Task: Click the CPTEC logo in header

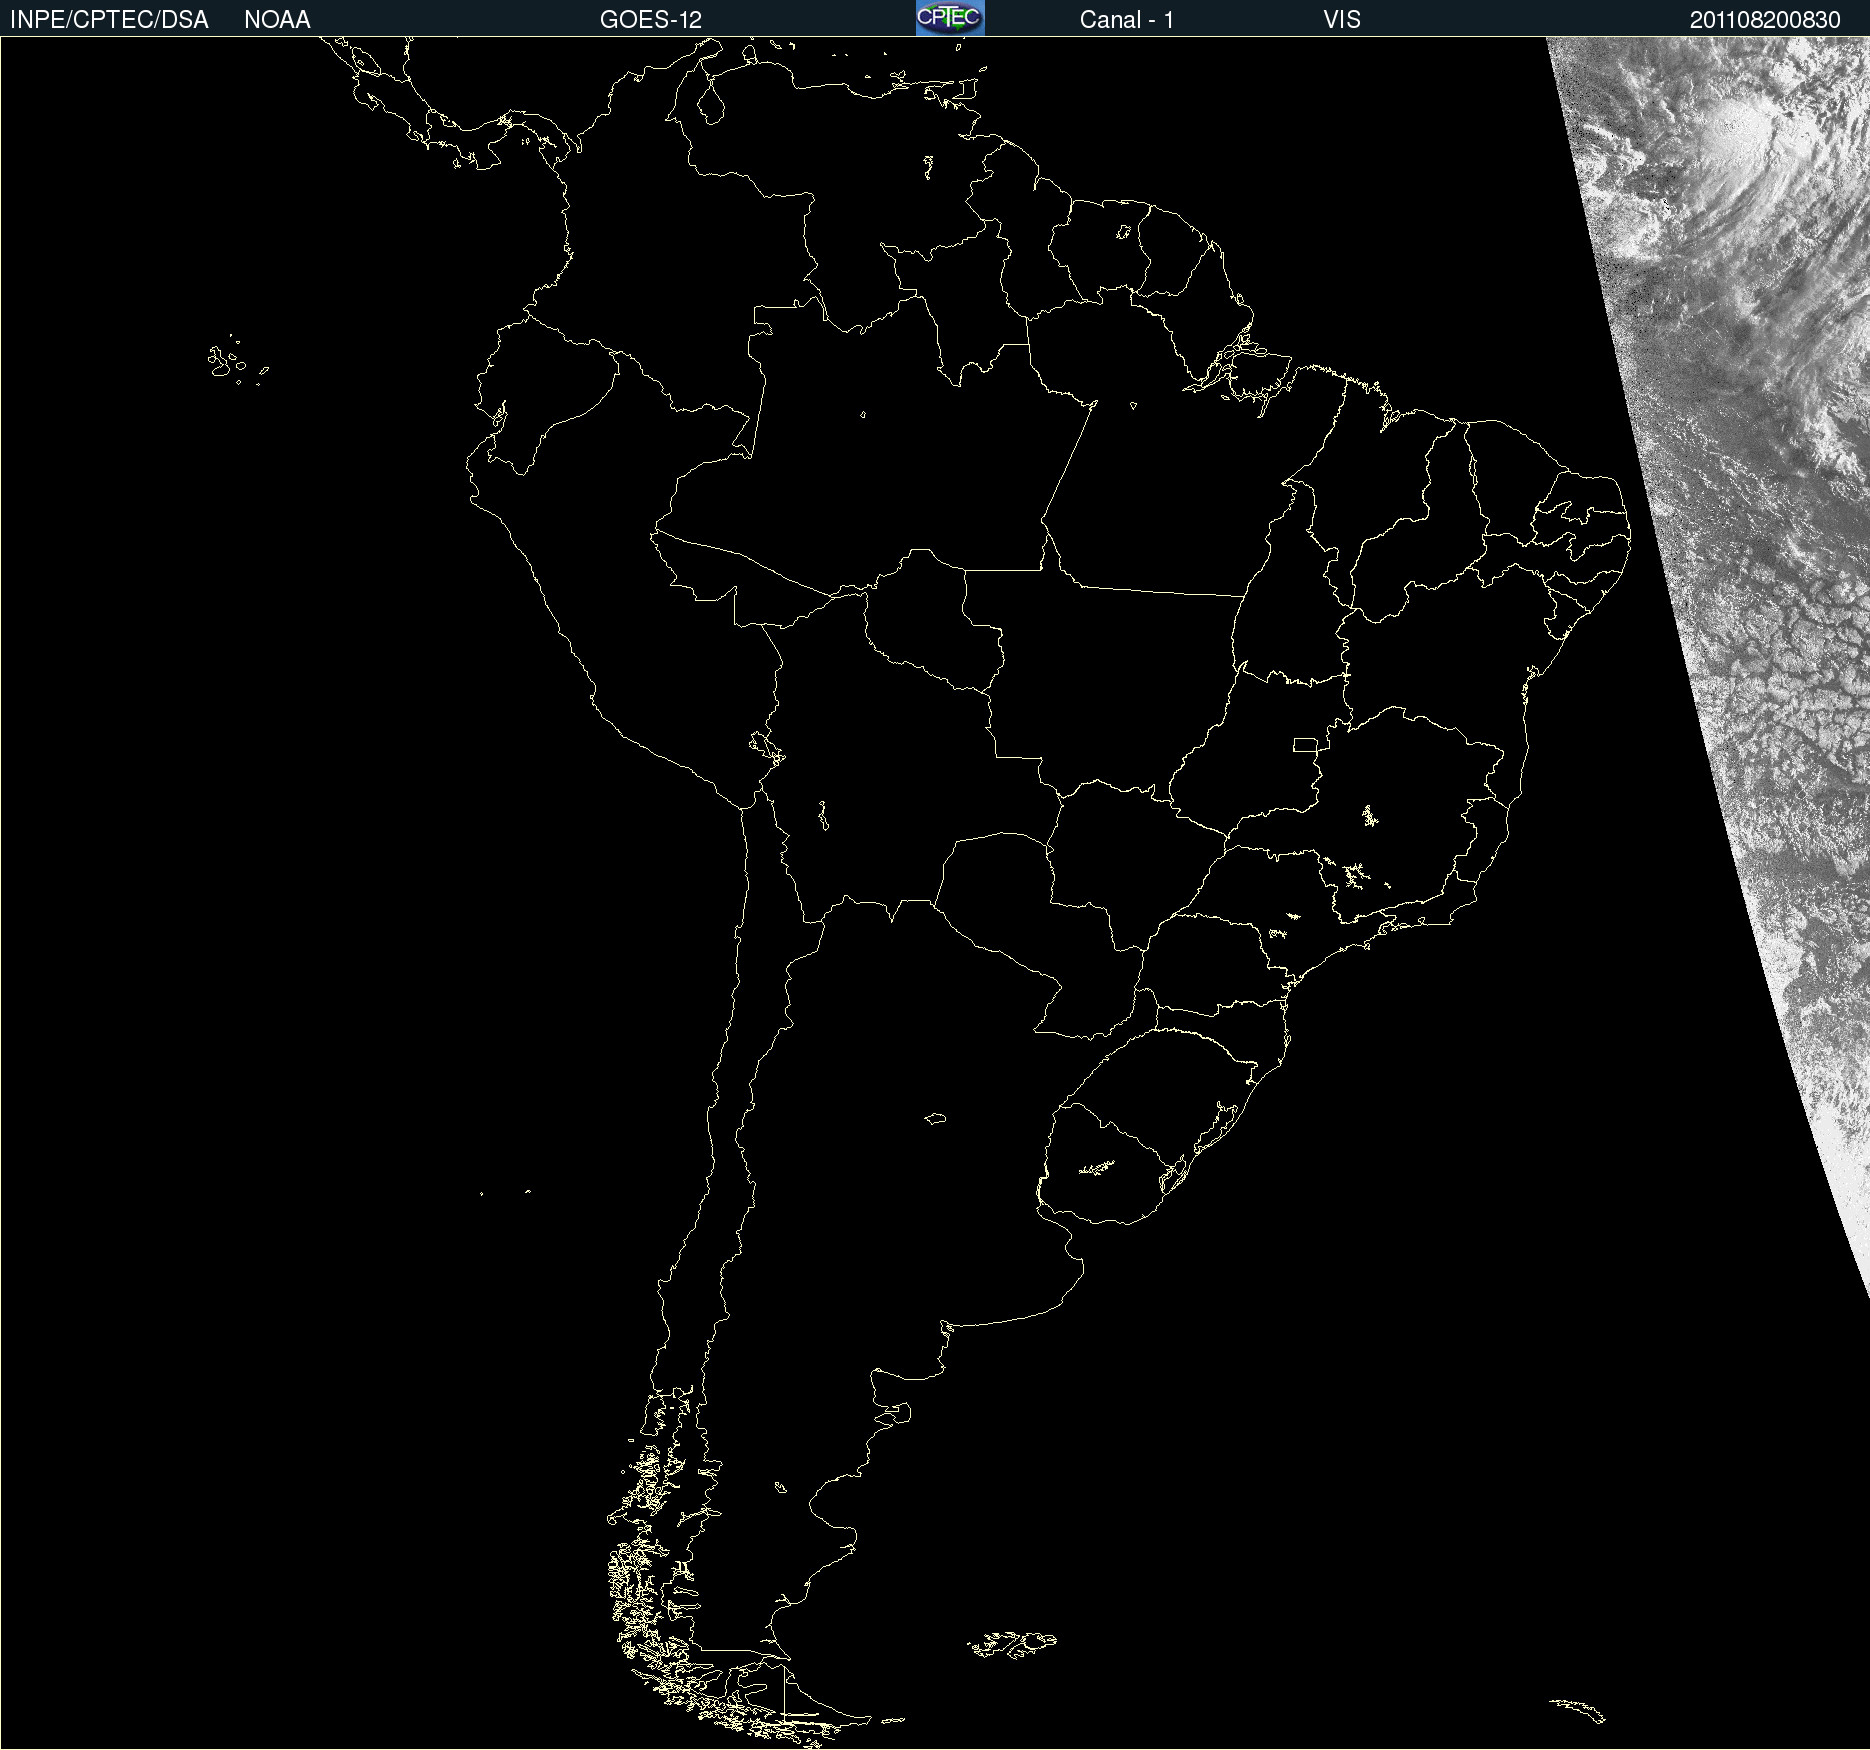Action: point(950,18)
